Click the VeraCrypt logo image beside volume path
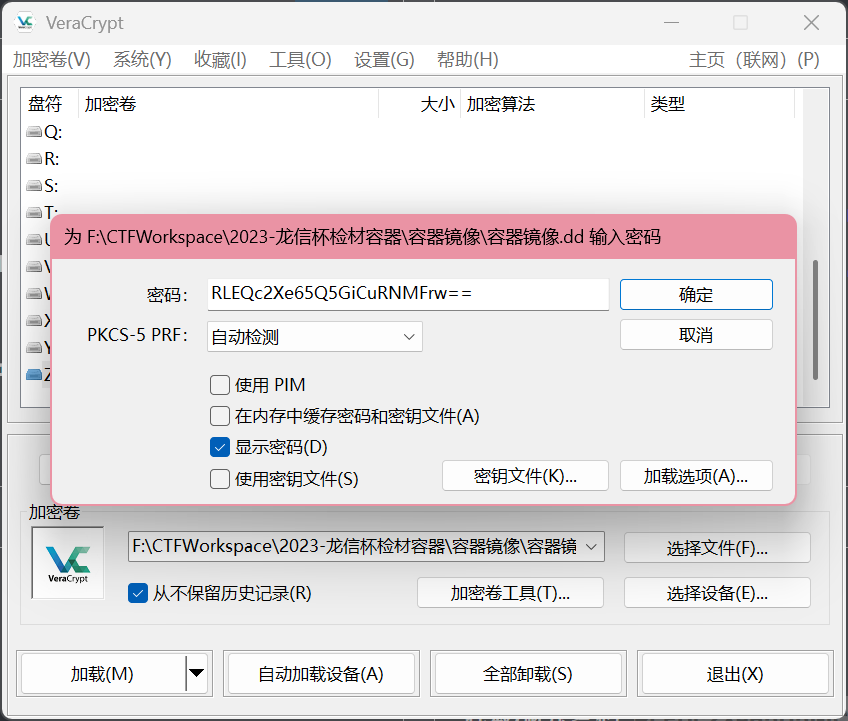The image size is (848, 721). pyautogui.click(x=68, y=563)
